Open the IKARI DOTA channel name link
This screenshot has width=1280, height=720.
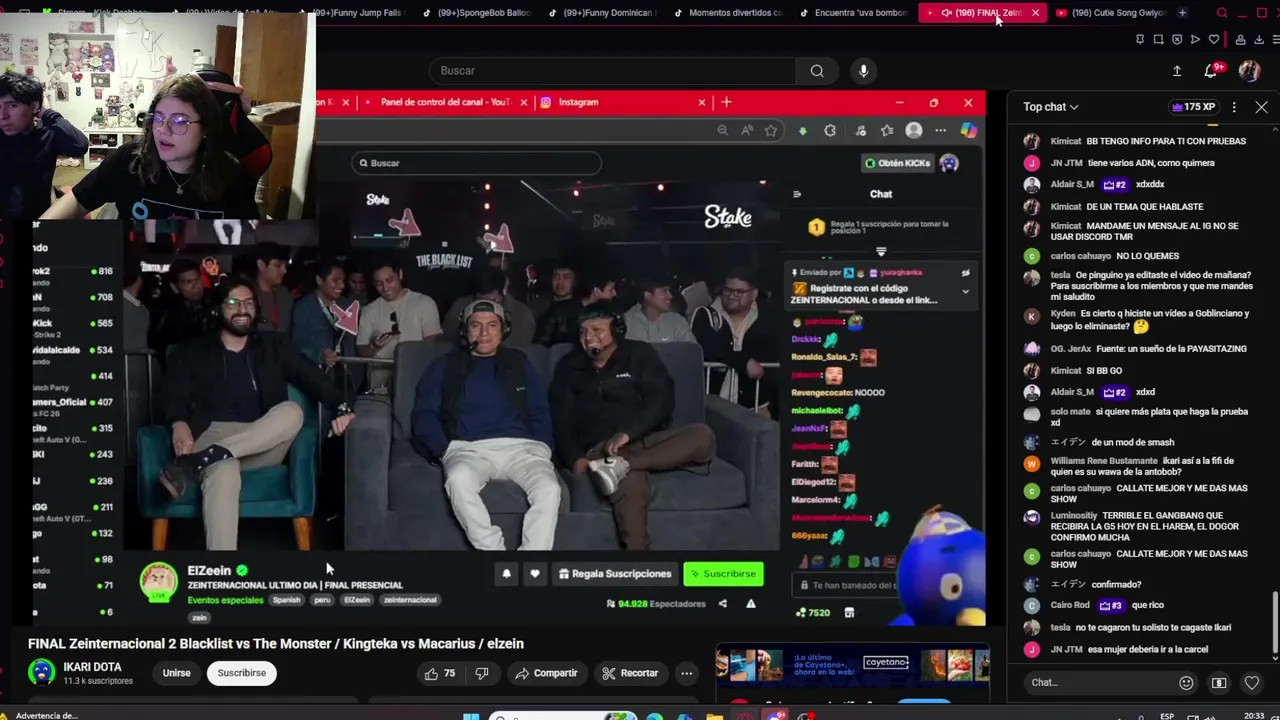[92, 667]
